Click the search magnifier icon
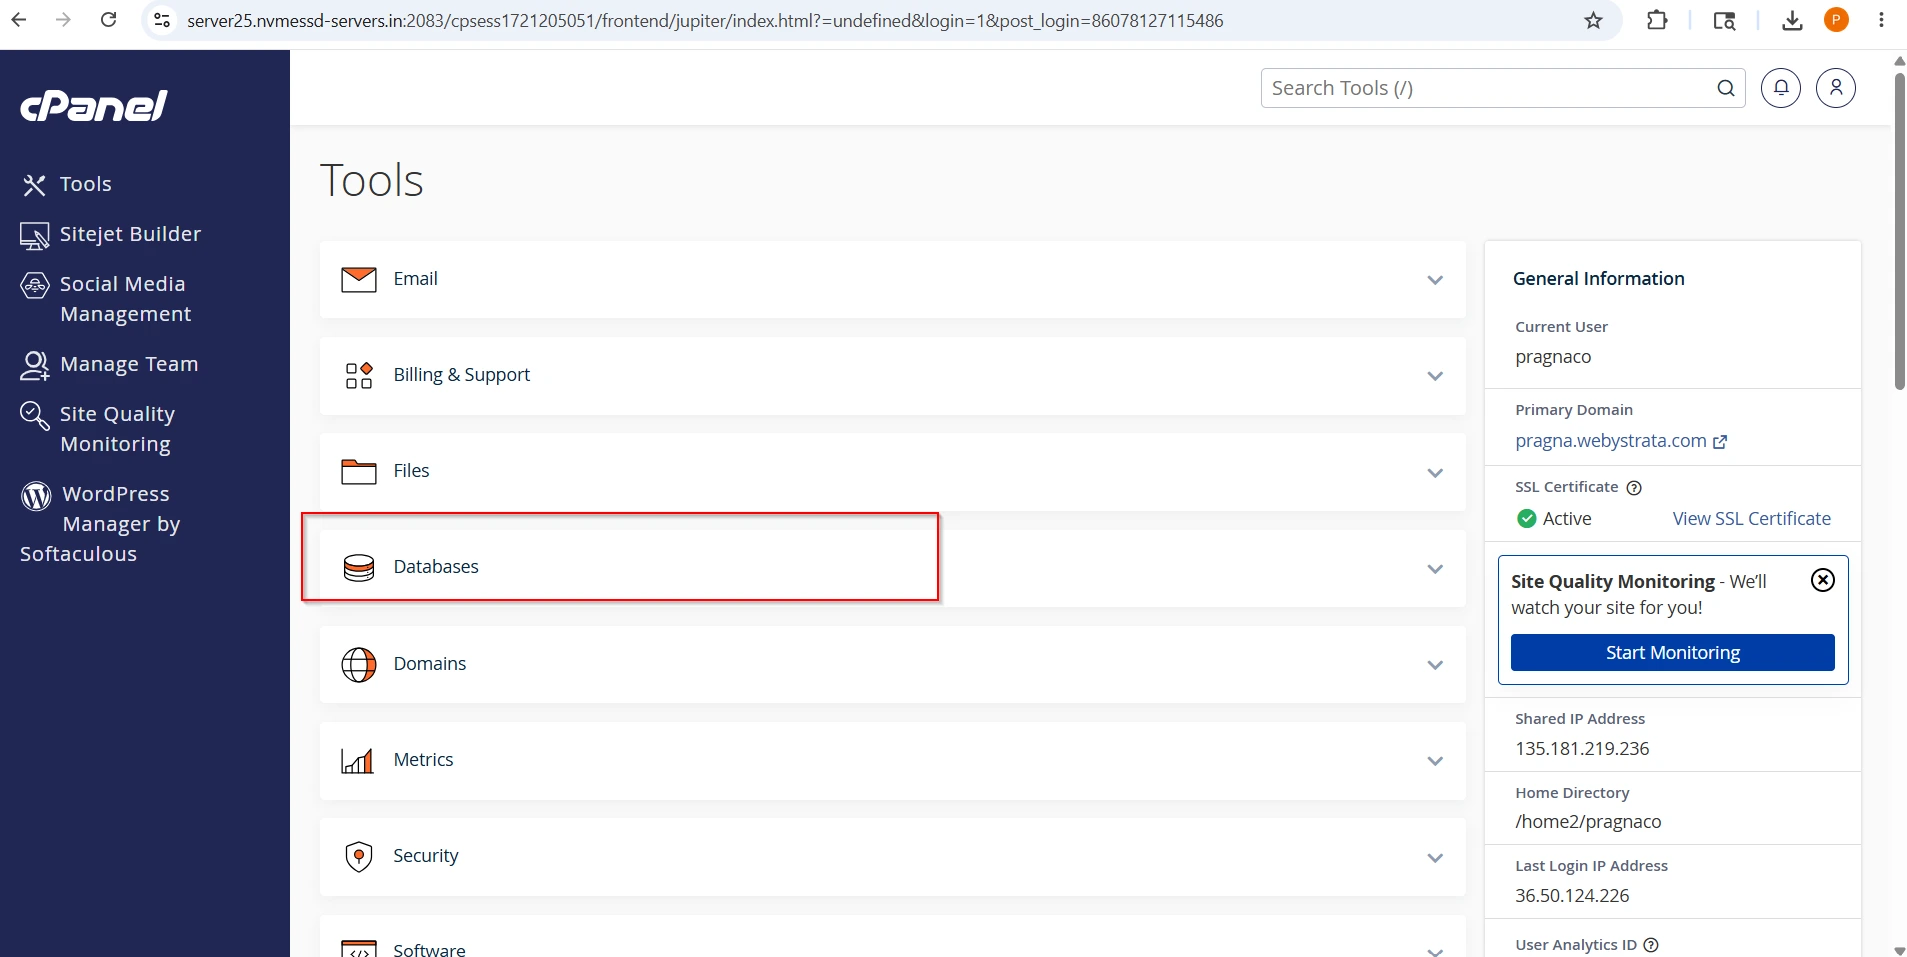The image size is (1907, 957). (1726, 88)
